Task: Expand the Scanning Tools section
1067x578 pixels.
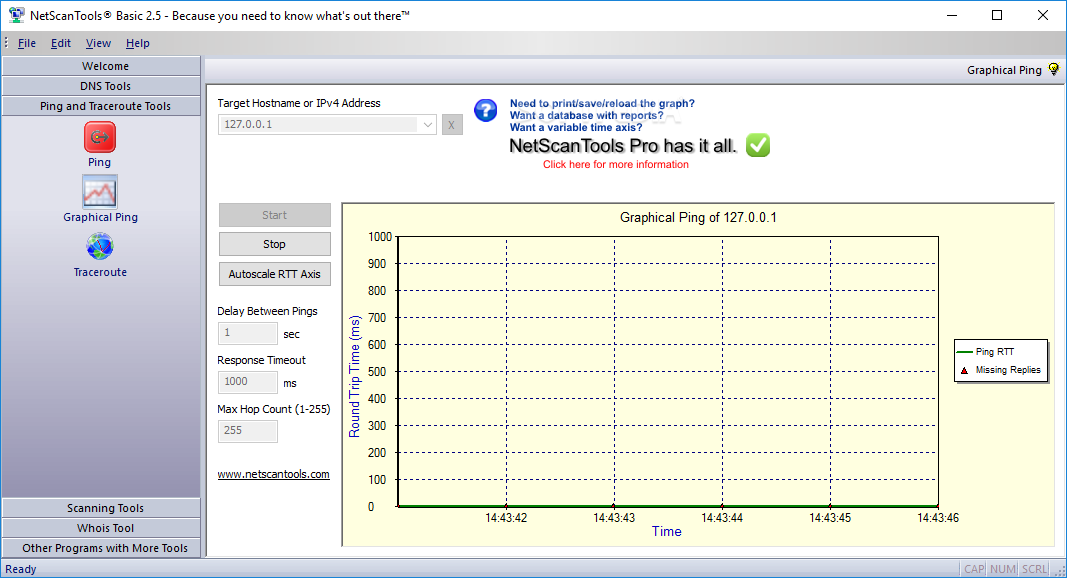Action: [x=101, y=508]
